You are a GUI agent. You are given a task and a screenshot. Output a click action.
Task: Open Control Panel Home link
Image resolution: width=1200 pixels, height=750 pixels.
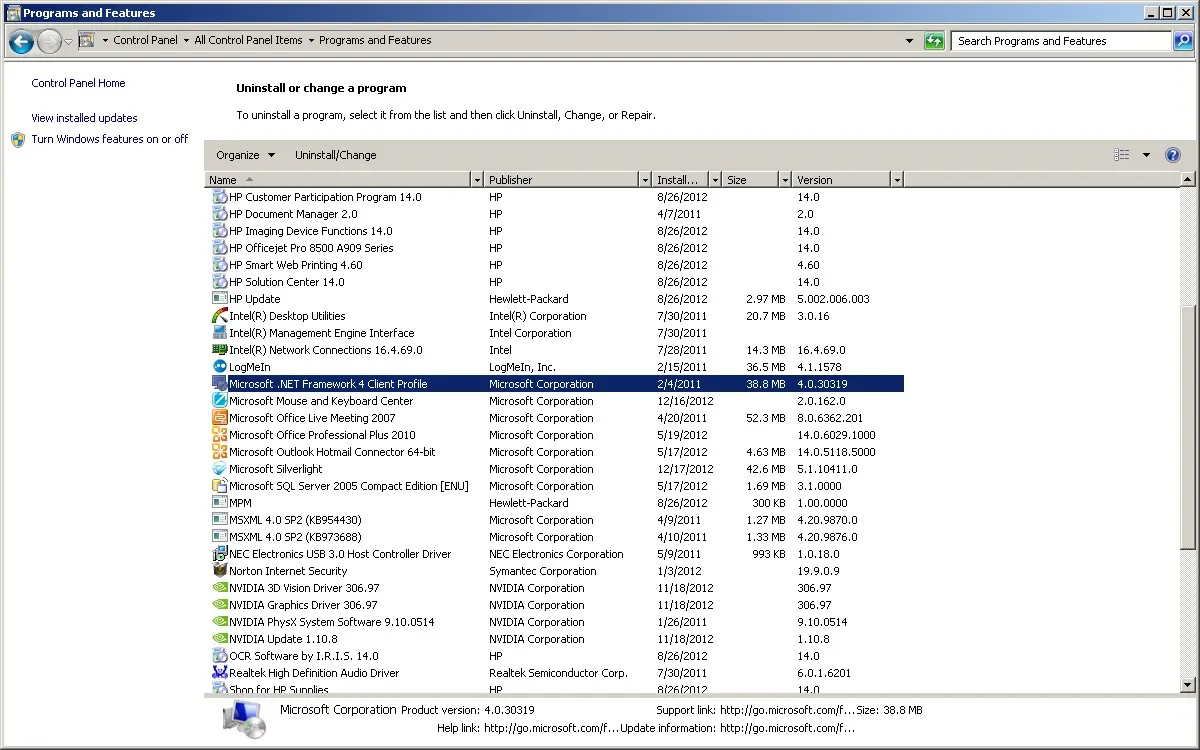pyautogui.click(x=79, y=84)
